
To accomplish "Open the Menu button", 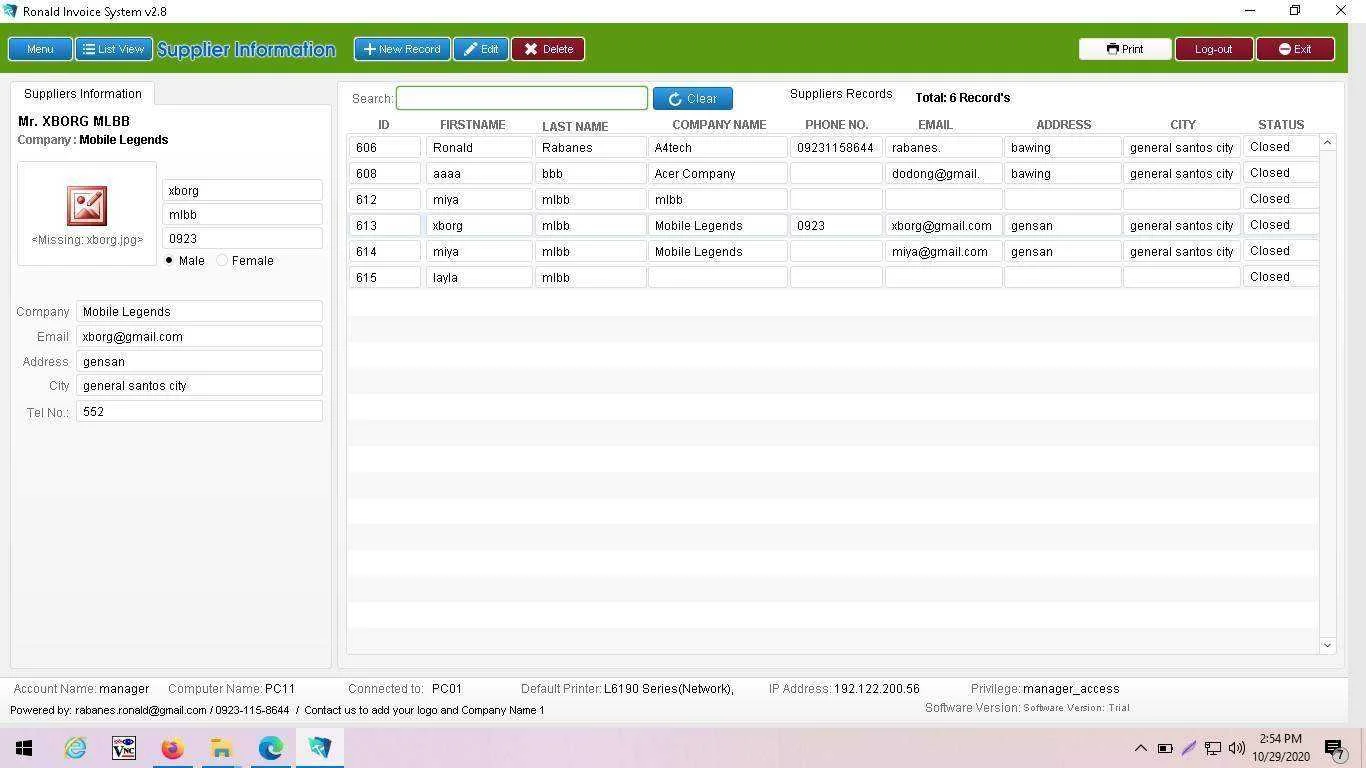I will pos(40,49).
